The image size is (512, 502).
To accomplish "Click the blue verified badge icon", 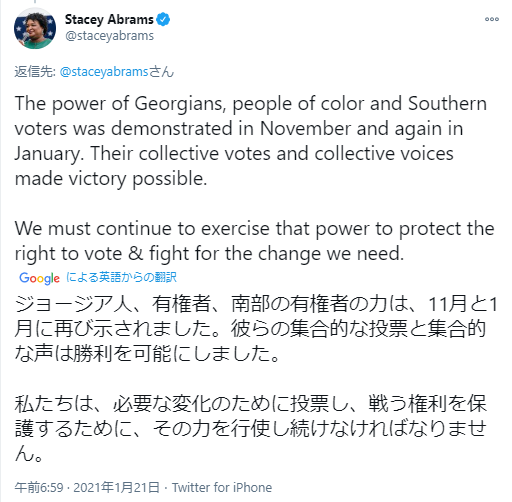I will pyautogui.click(x=163, y=19).
